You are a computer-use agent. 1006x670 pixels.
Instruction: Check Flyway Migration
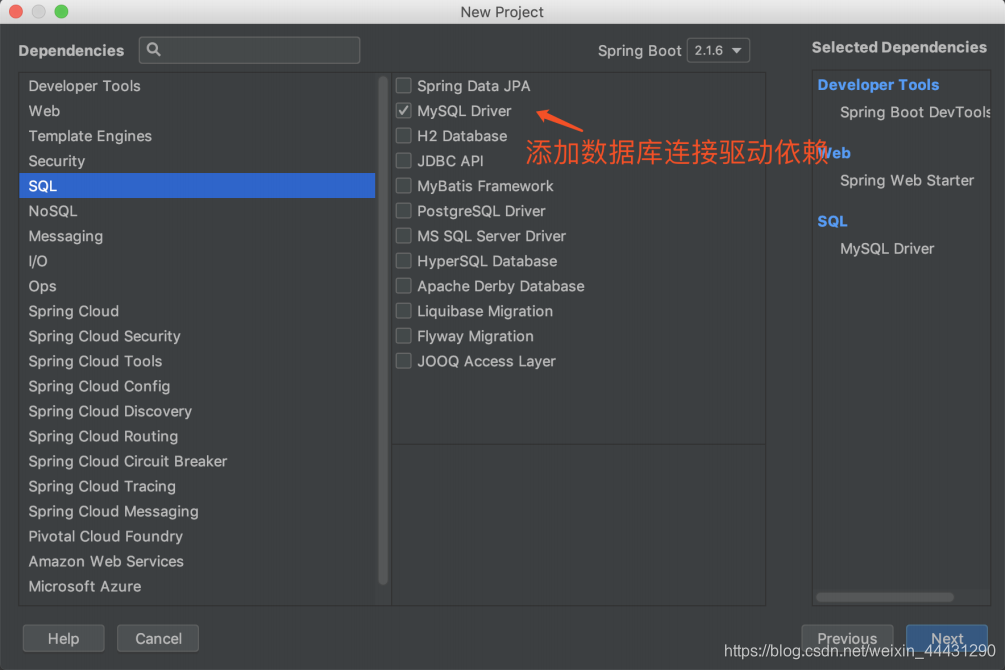click(403, 336)
